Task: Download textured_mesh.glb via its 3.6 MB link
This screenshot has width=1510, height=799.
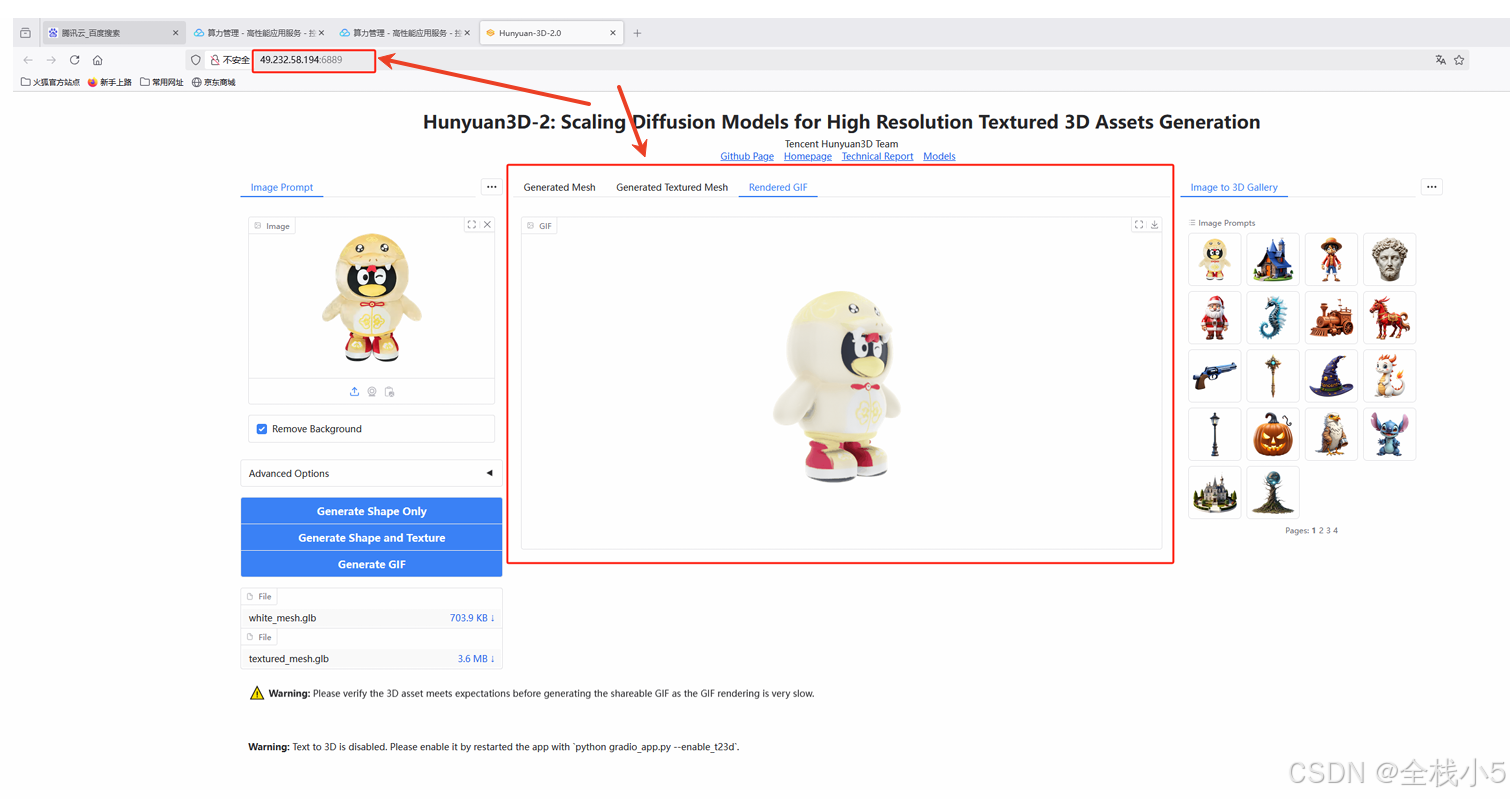Action: click(x=476, y=659)
